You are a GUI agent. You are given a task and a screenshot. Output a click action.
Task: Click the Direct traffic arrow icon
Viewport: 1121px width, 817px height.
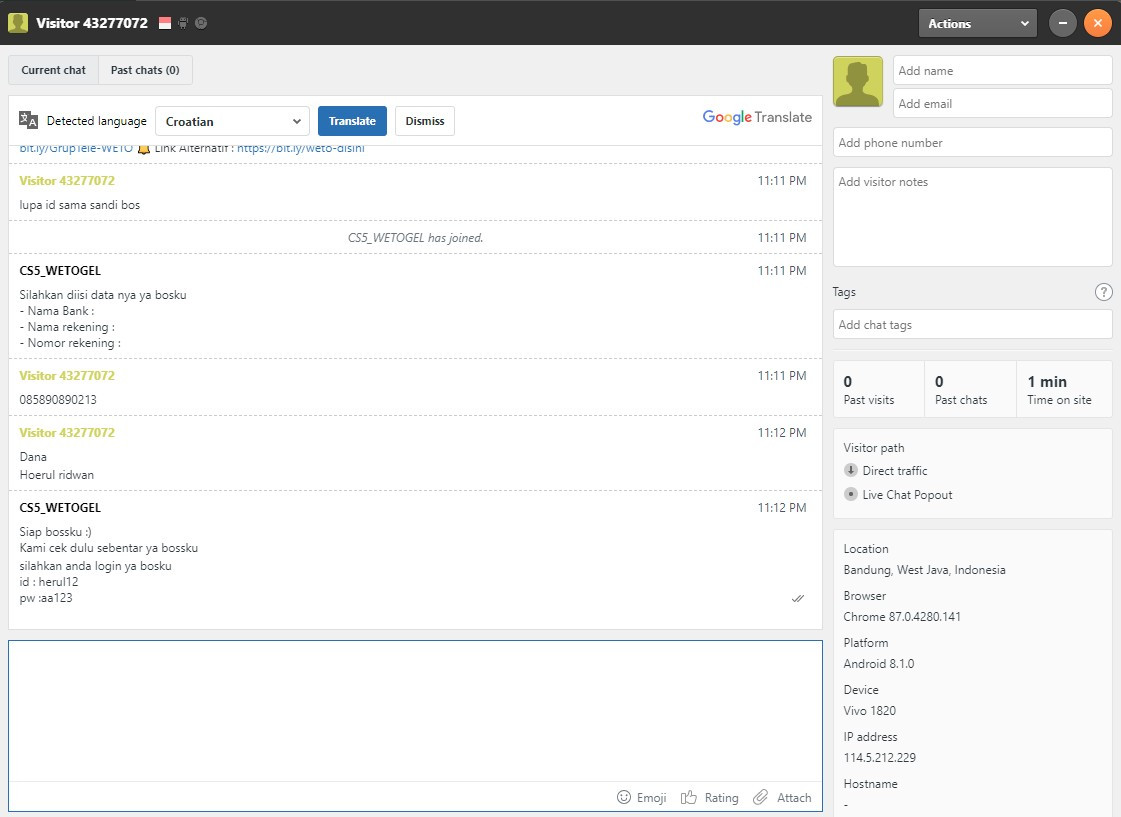click(x=851, y=470)
